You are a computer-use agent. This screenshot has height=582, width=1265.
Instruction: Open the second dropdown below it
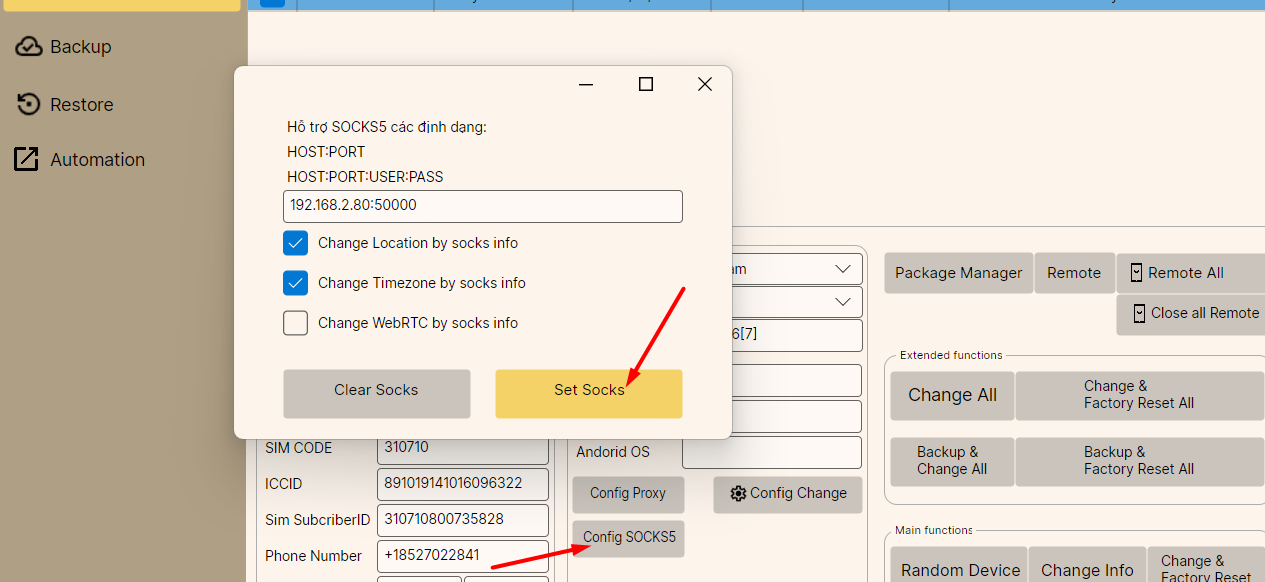[841, 302]
